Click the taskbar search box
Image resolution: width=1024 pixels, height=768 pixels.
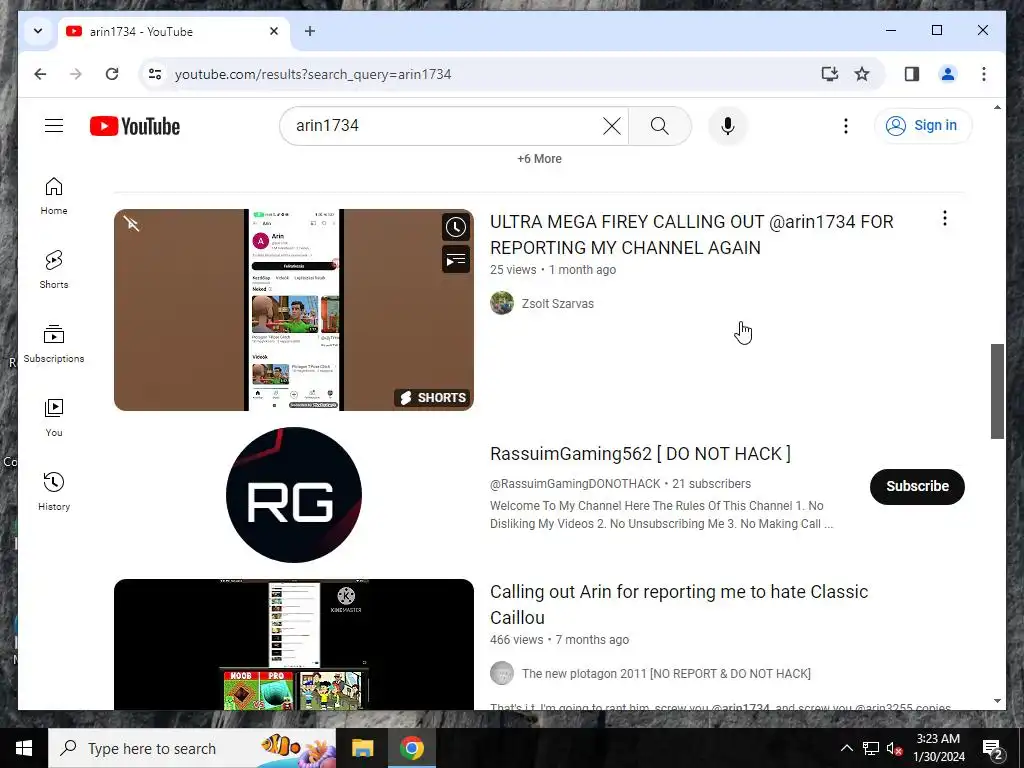[x=192, y=748]
